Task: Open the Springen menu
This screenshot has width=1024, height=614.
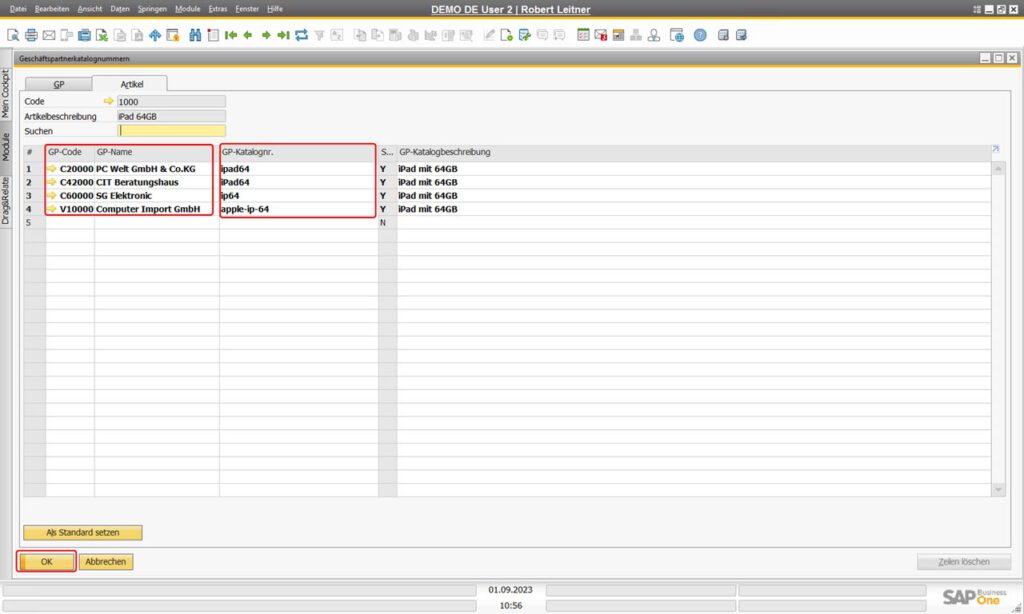Action: pyautogui.click(x=152, y=9)
